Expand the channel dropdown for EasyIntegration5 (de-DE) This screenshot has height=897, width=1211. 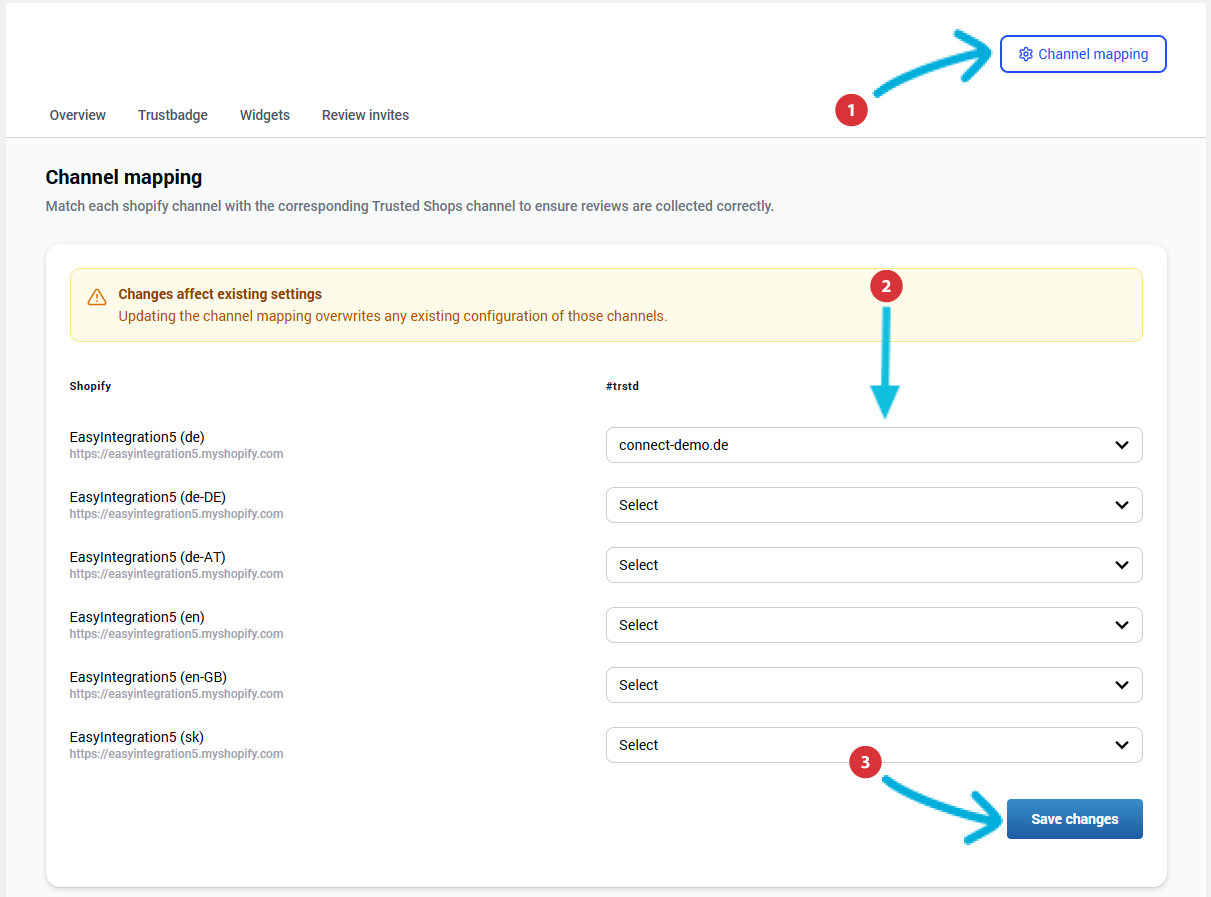click(x=873, y=505)
